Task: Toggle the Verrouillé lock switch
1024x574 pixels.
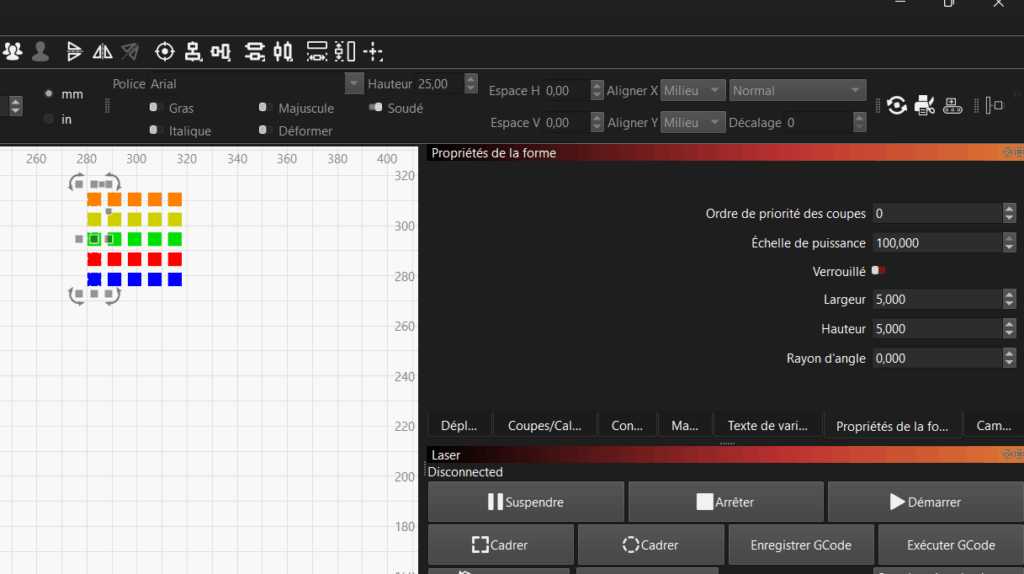Action: pyautogui.click(x=878, y=270)
